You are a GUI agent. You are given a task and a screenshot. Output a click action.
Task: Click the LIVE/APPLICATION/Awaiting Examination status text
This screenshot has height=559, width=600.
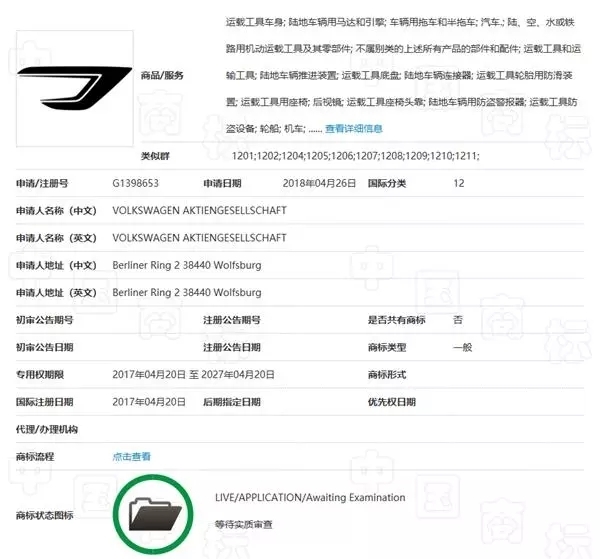point(310,497)
